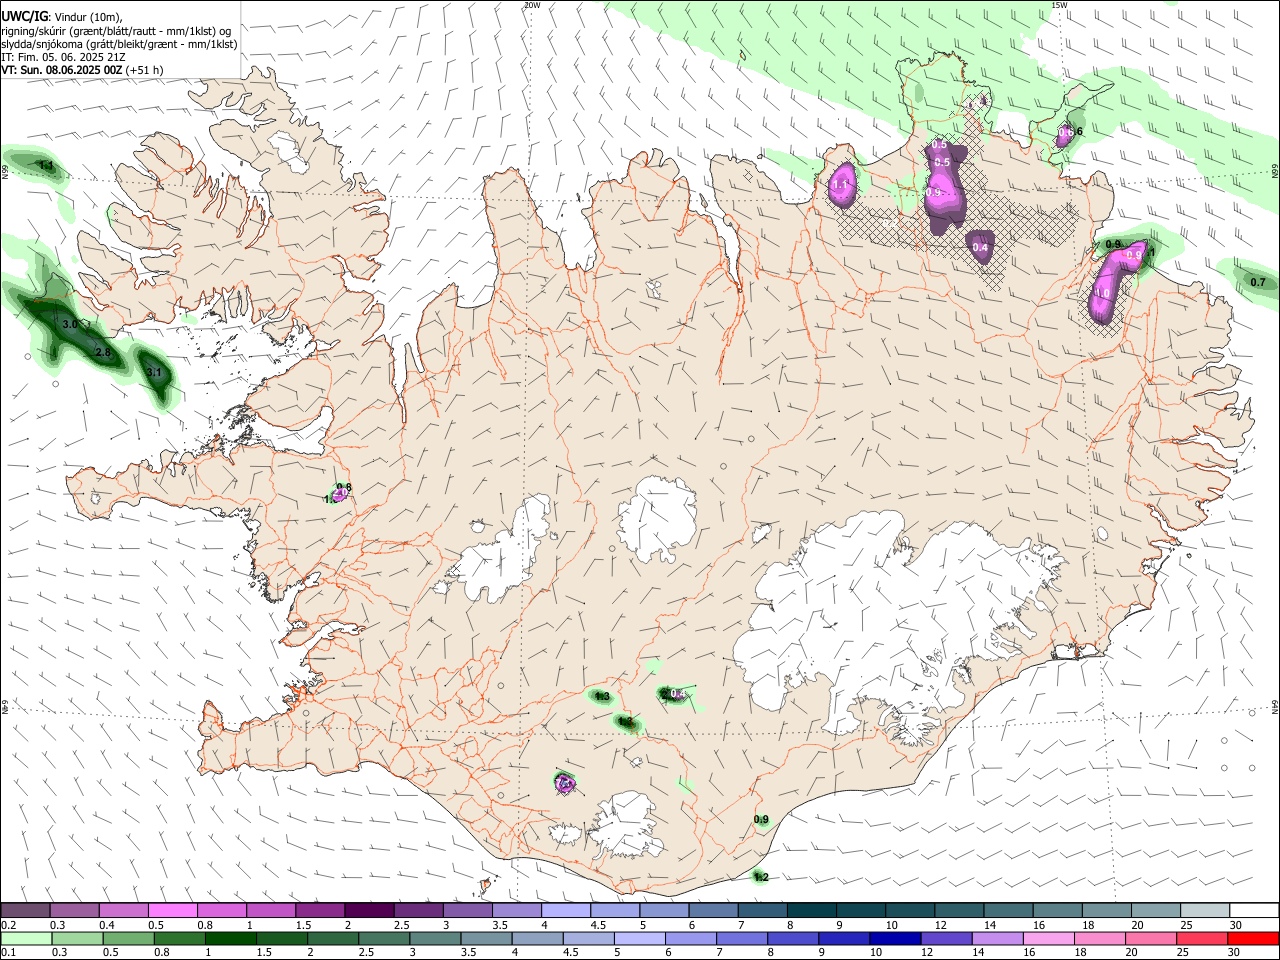Select the lower legend swatch between 0.1 and 0.3
Viewport: 1280px width, 960px height.
click(26, 938)
